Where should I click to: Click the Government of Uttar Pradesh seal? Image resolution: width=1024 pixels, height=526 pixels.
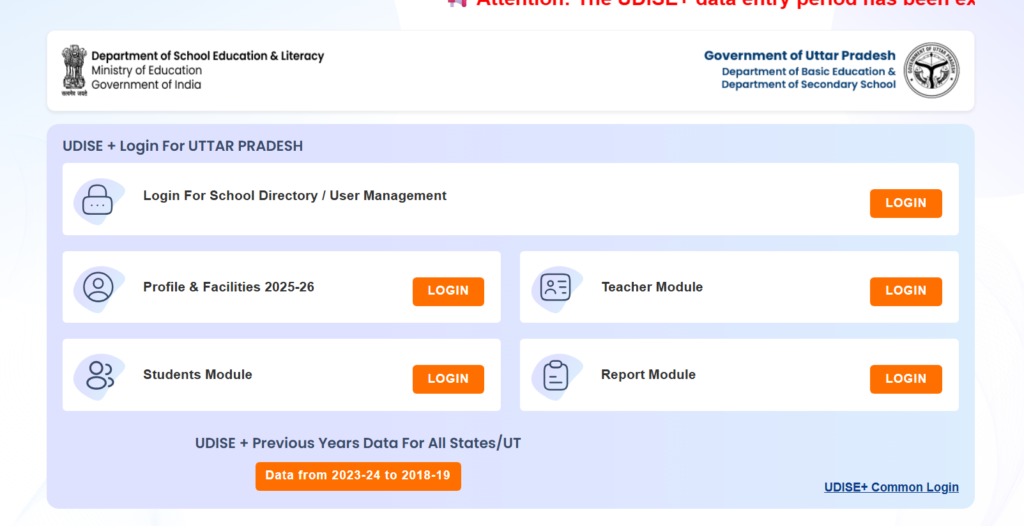(x=931, y=71)
